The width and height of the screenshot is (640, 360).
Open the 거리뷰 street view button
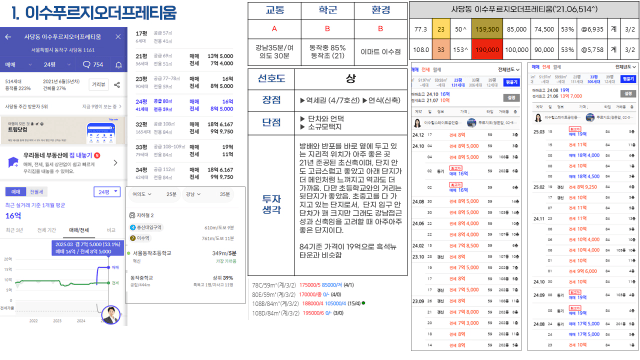click(99, 84)
